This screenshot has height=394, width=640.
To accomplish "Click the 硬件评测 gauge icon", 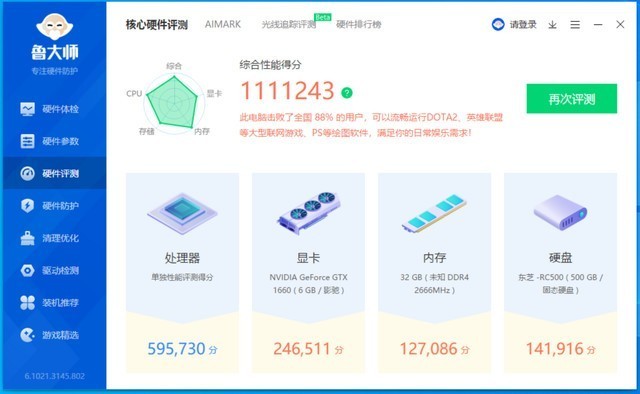I will 27,174.
